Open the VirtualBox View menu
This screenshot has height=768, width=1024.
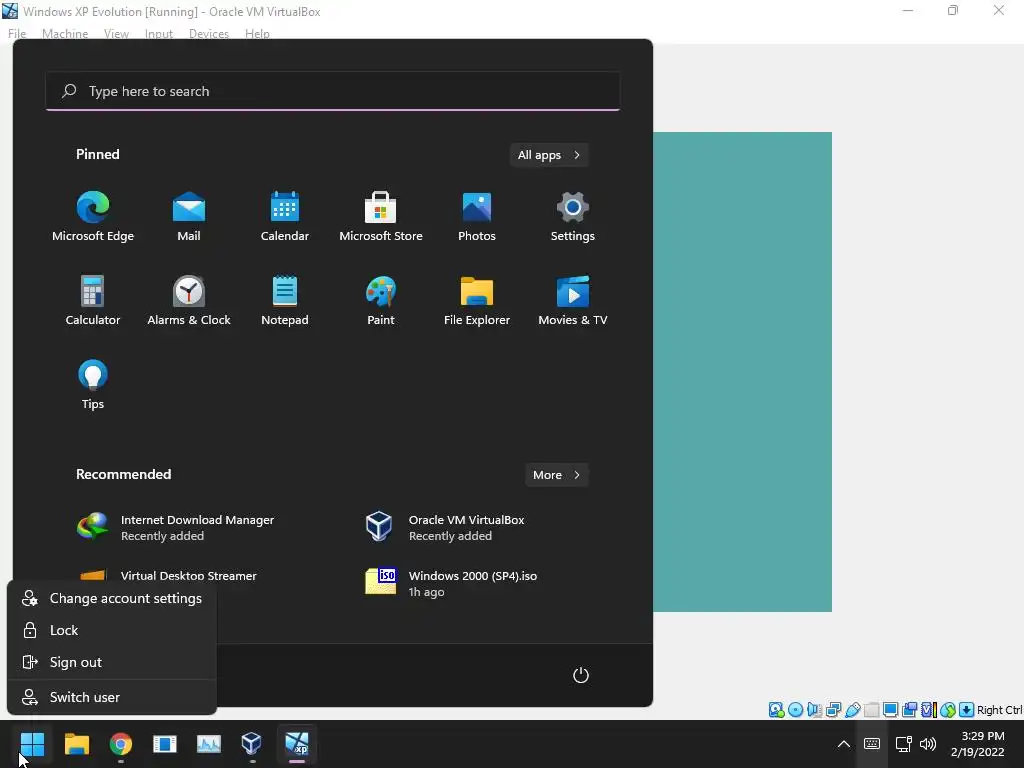[116, 33]
